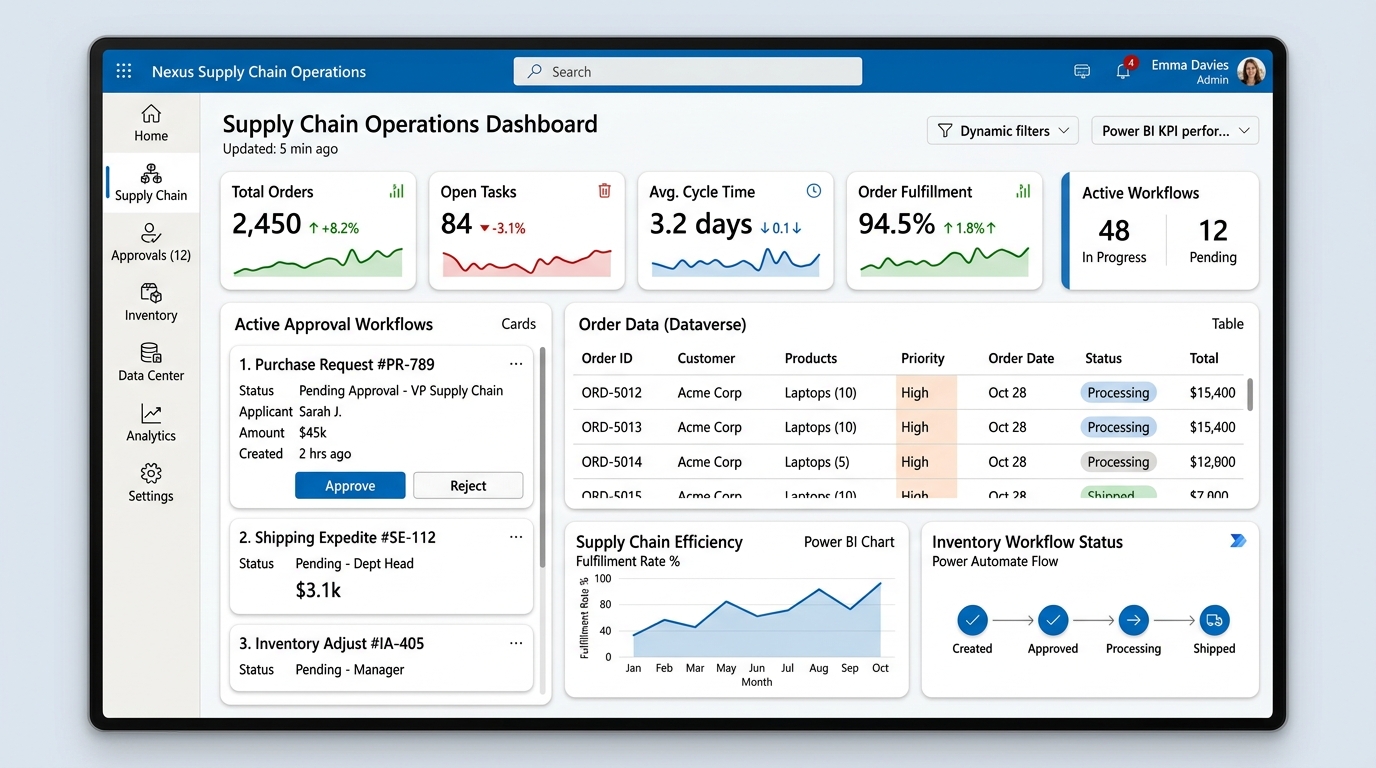1376x768 pixels.
Task: Click the Order Fulfillment chart icon
Action: click(1023, 191)
